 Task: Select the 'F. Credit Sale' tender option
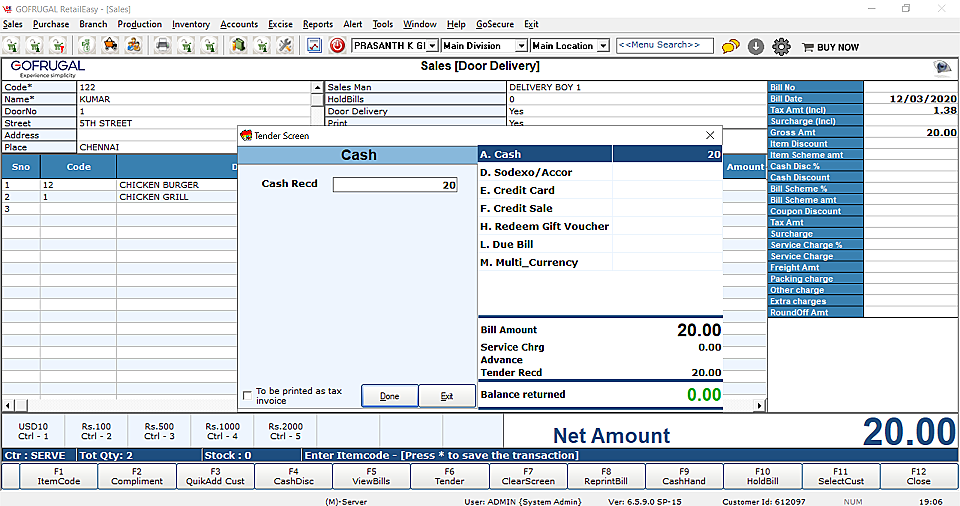tap(600, 208)
